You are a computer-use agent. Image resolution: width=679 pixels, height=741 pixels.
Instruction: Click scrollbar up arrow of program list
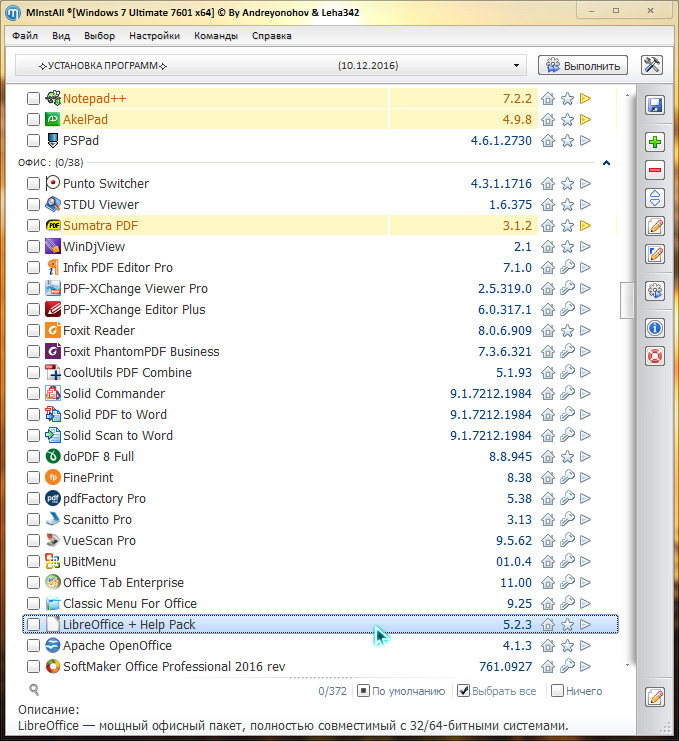tap(627, 95)
